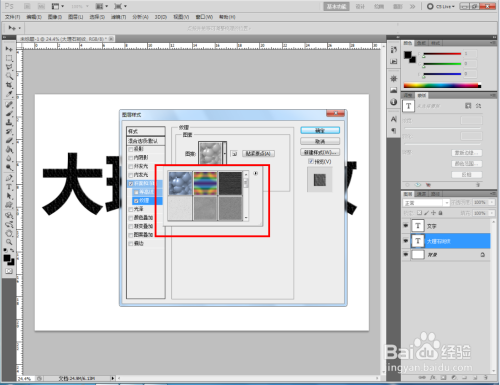500x385 pixels.
Task: Select the History Brush tool
Action: click(x=9, y=131)
